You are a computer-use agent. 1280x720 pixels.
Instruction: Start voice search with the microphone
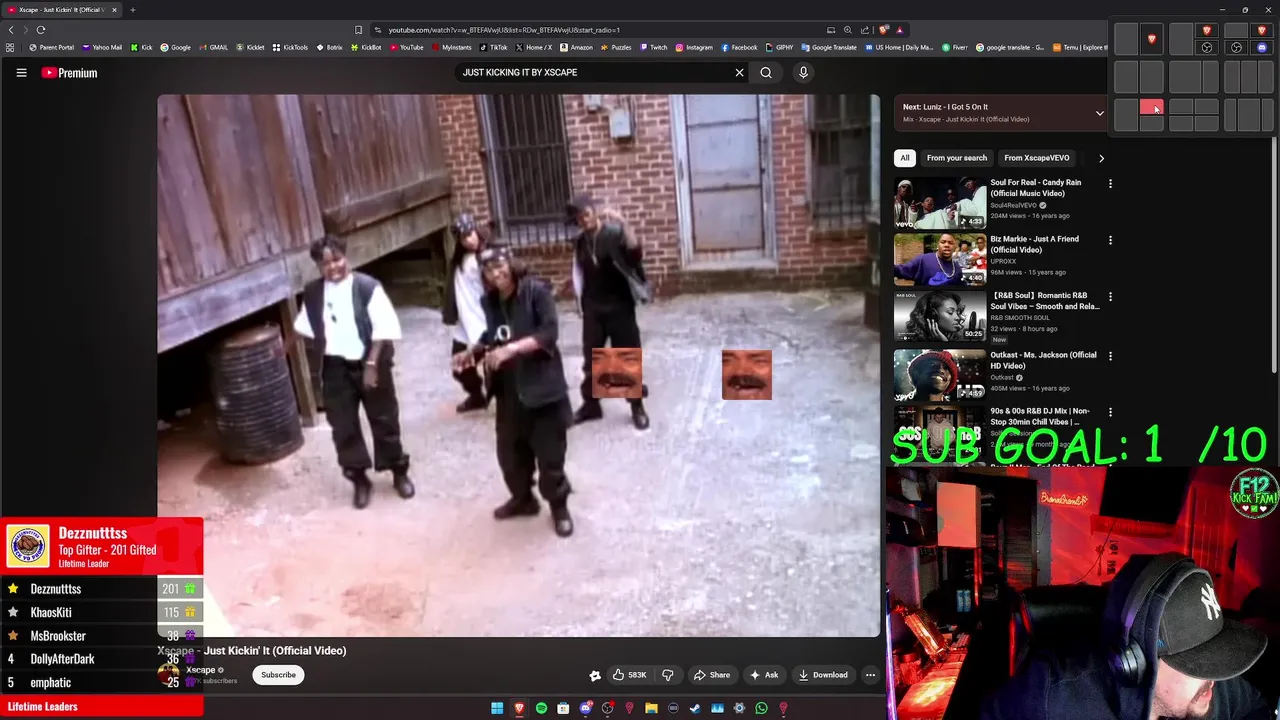(803, 72)
